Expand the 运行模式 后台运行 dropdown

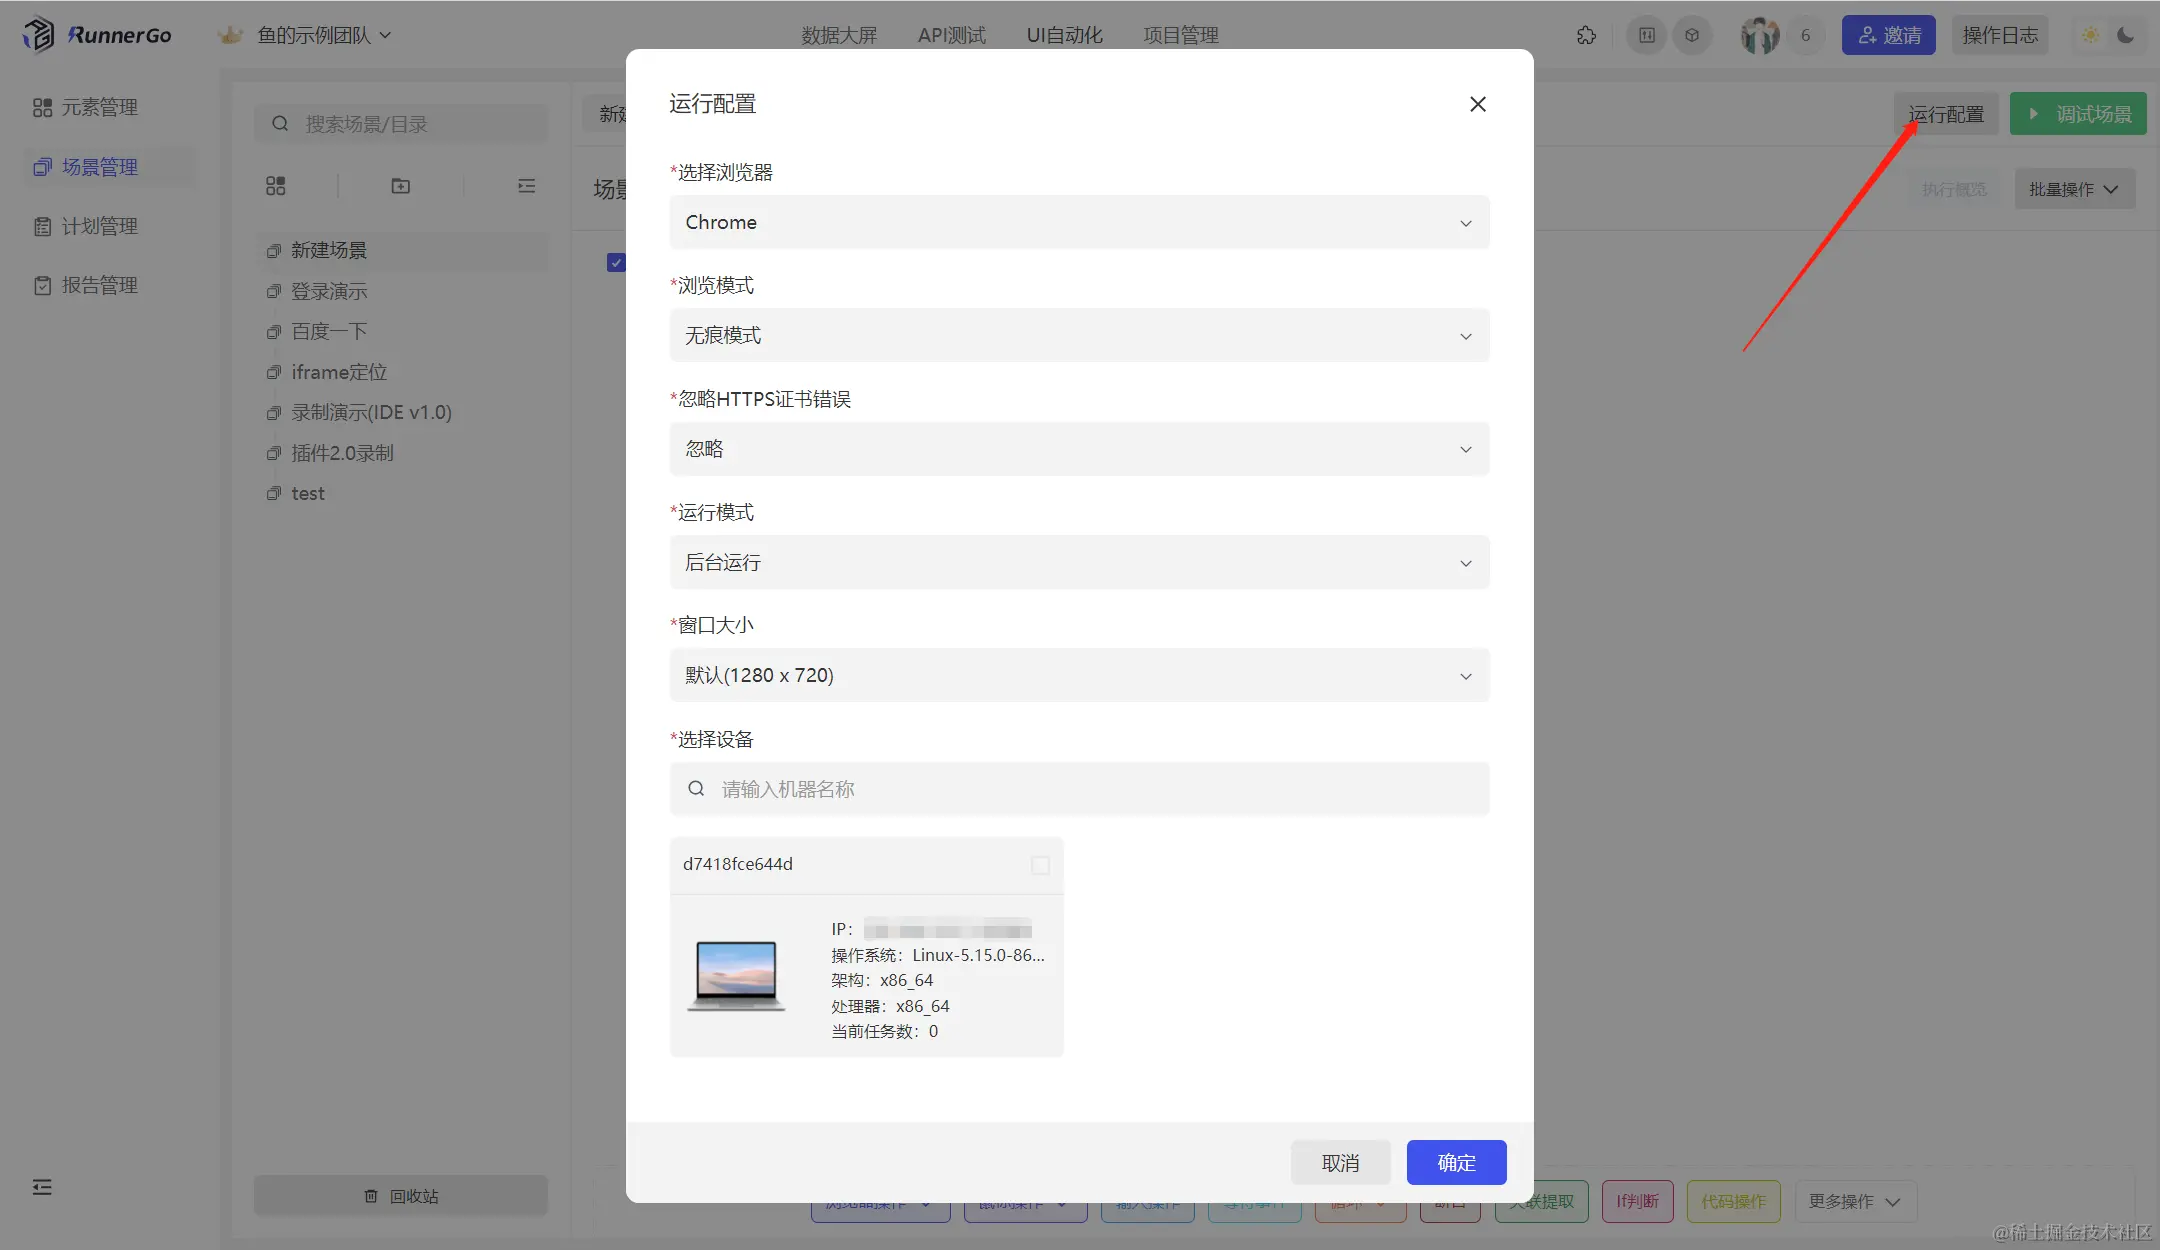pos(1079,562)
